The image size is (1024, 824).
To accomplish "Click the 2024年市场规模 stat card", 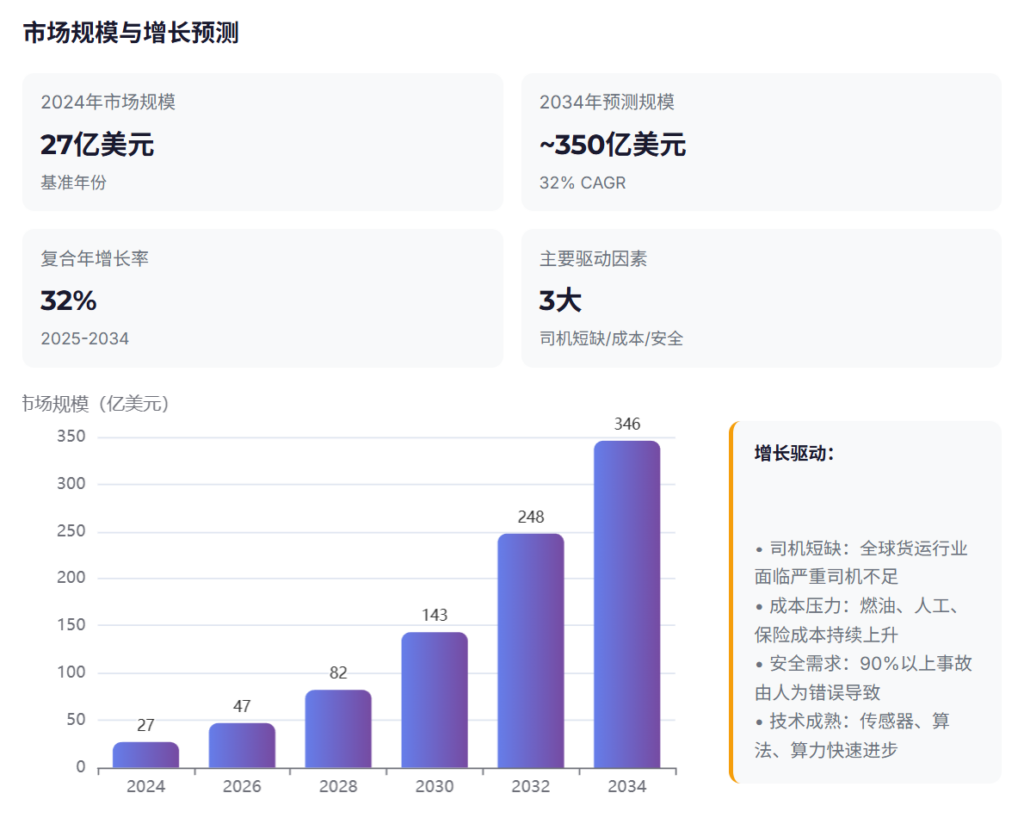I will tap(262, 142).
